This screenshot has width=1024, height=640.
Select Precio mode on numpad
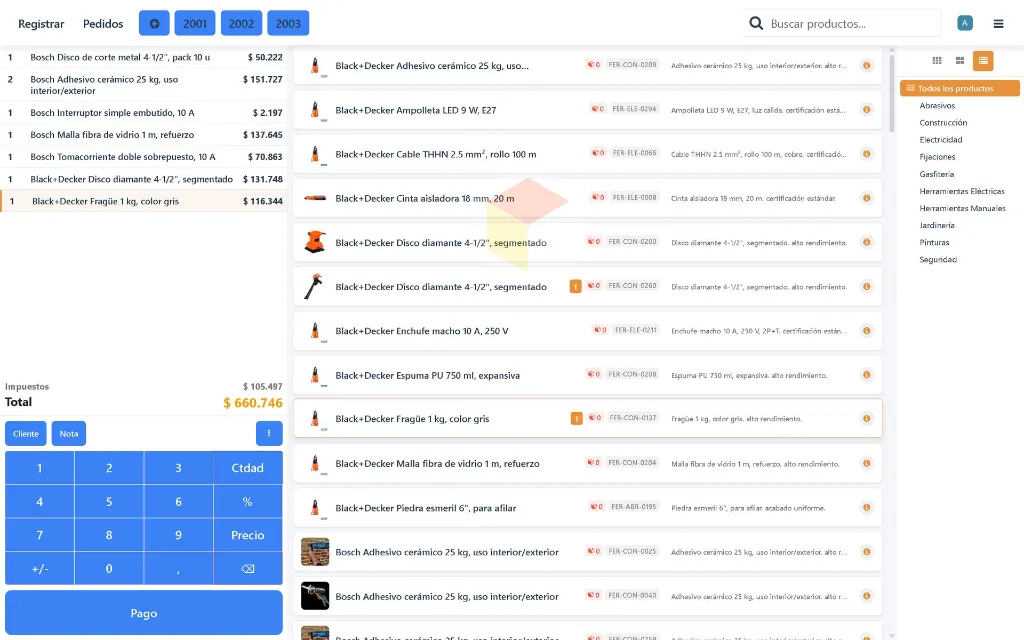[x=248, y=535]
